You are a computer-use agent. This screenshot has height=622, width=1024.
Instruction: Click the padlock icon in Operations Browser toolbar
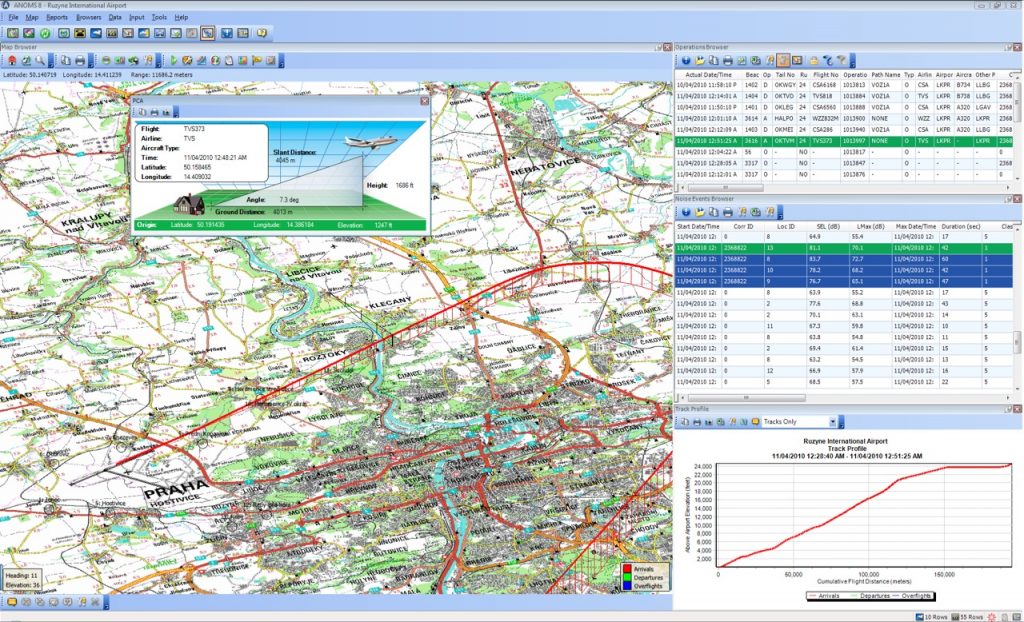coord(814,61)
